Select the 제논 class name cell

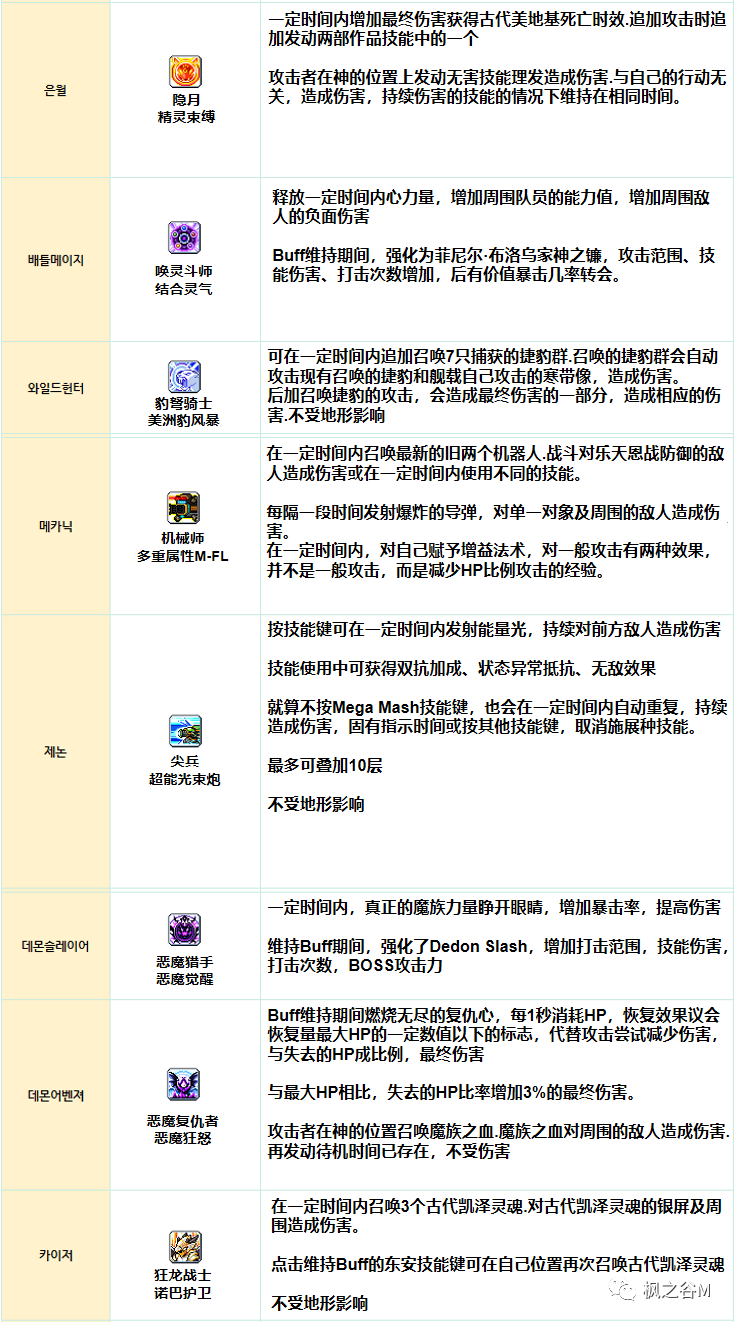click(x=56, y=751)
